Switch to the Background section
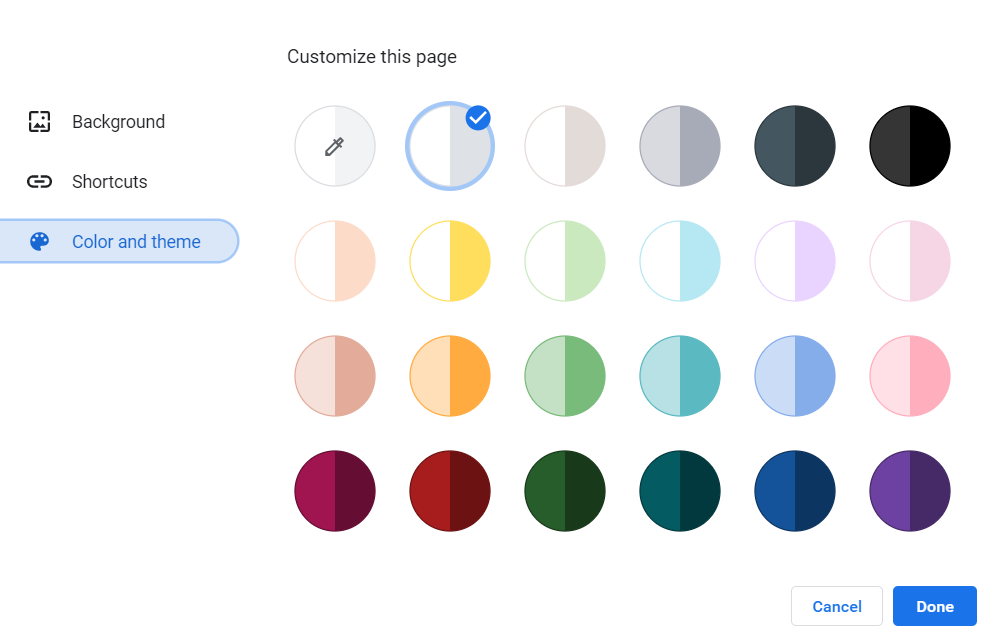 tap(118, 121)
